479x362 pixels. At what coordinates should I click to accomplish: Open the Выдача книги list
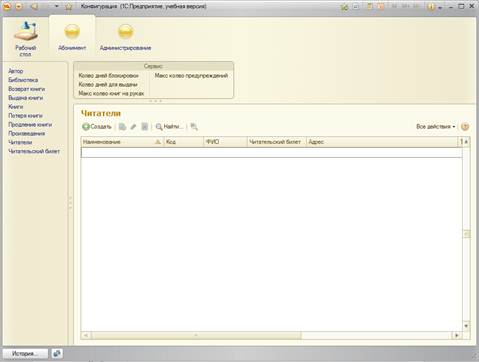coord(26,98)
